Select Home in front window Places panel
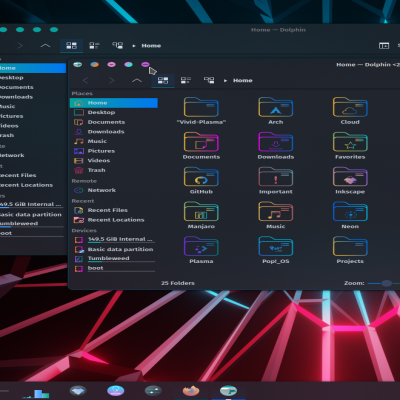This screenshot has width=400, height=400. click(x=114, y=103)
